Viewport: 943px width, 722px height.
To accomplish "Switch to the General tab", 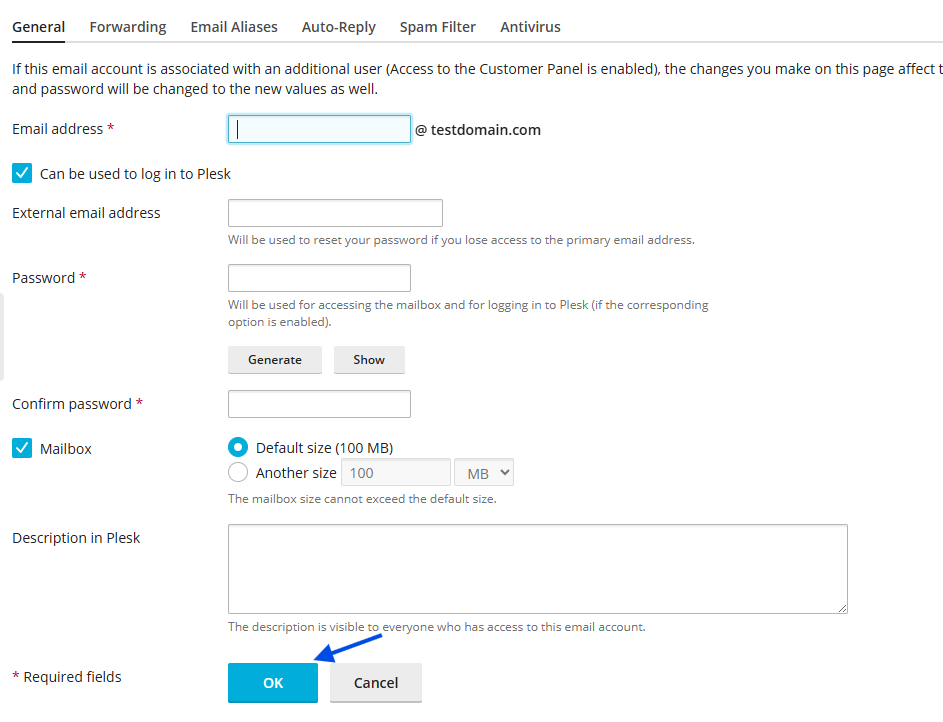I will (x=38, y=27).
